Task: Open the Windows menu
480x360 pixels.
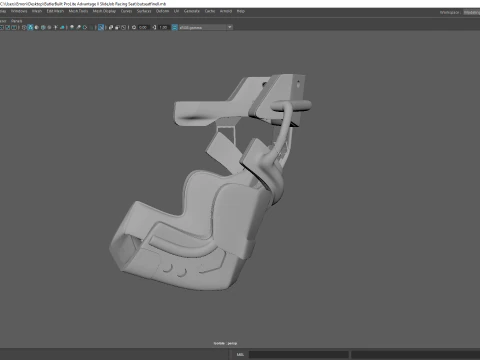Action: tap(19, 11)
